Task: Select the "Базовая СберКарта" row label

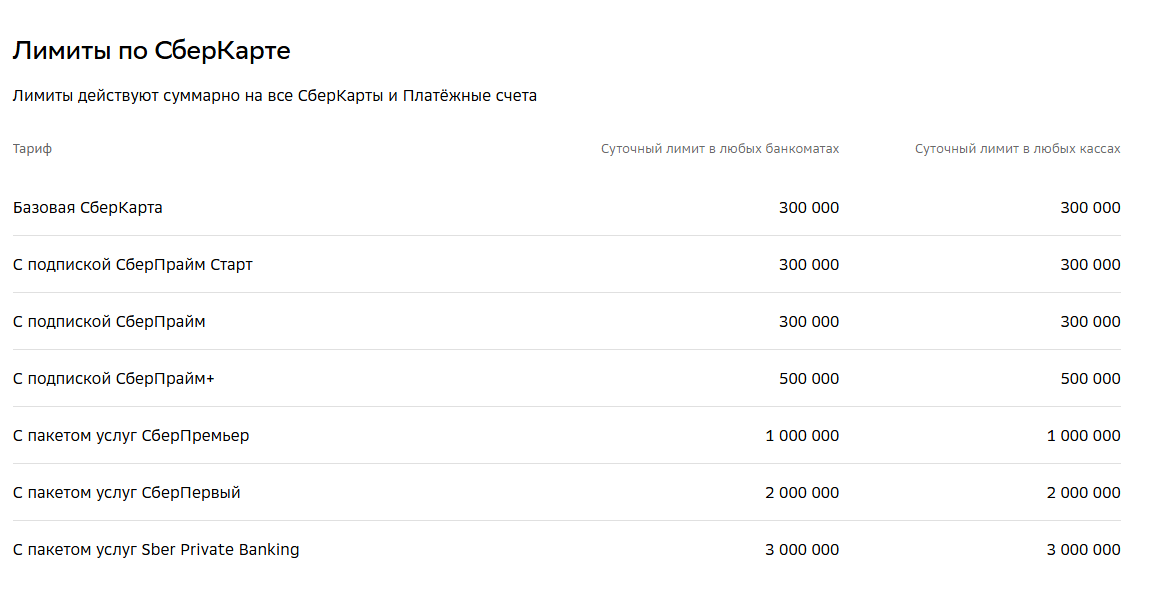Action: [x=88, y=208]
